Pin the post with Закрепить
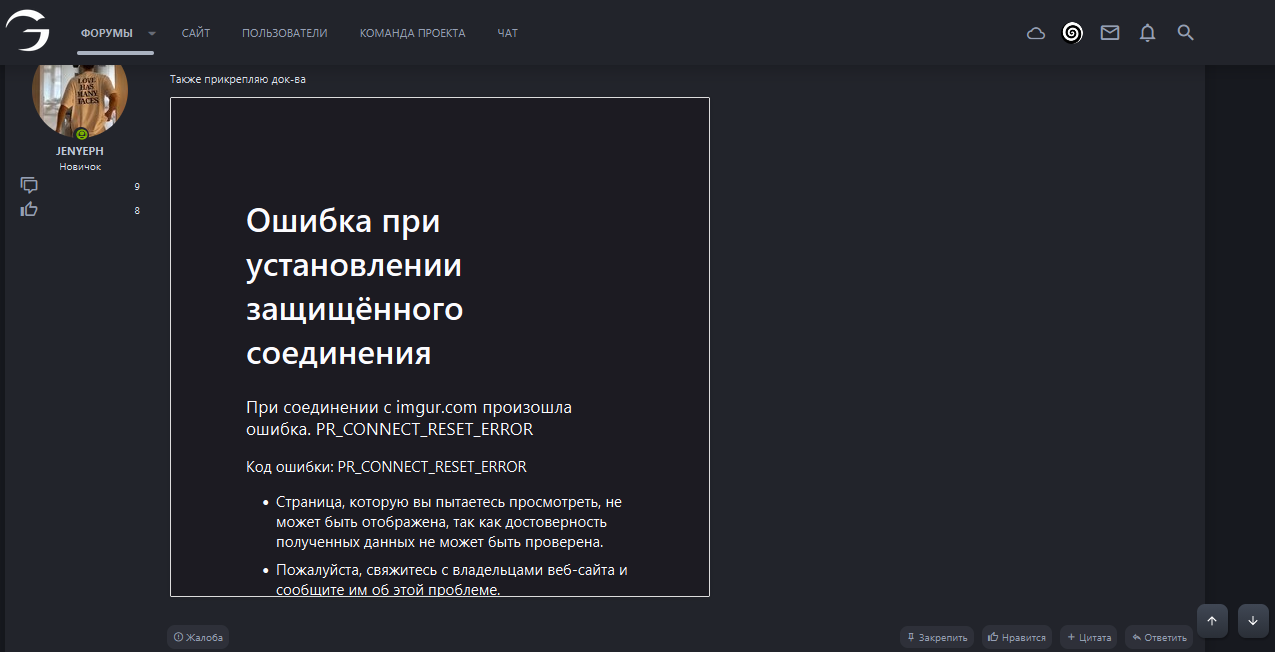 [937, 637]
